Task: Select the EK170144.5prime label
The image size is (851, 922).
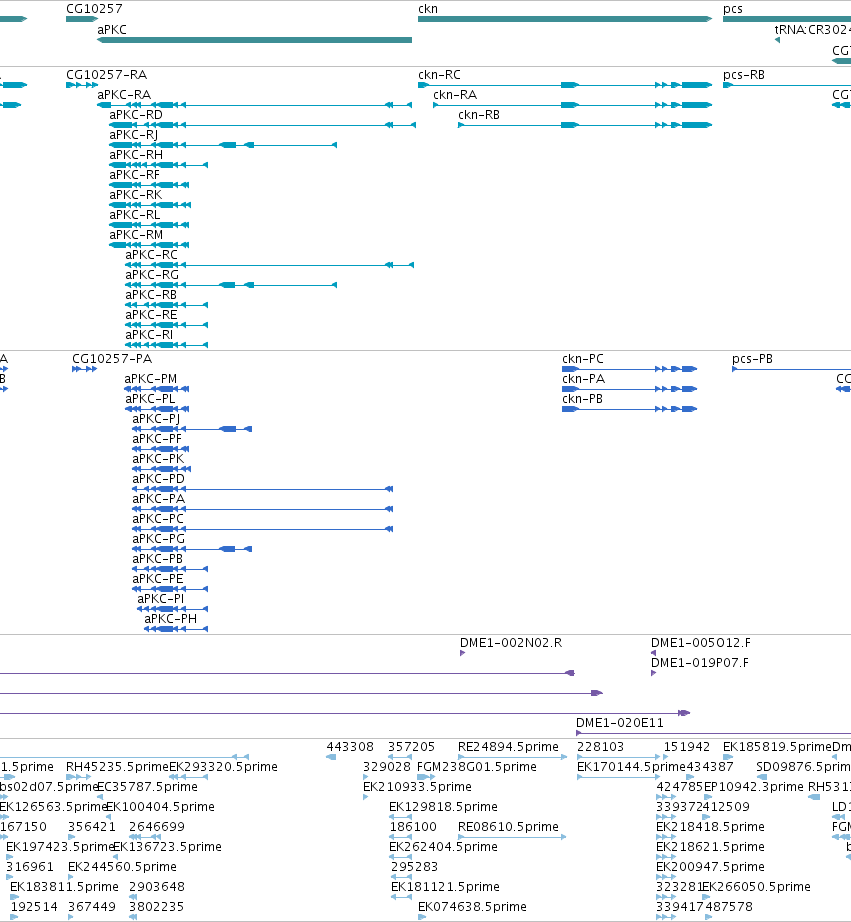Action: pos(632,767)
